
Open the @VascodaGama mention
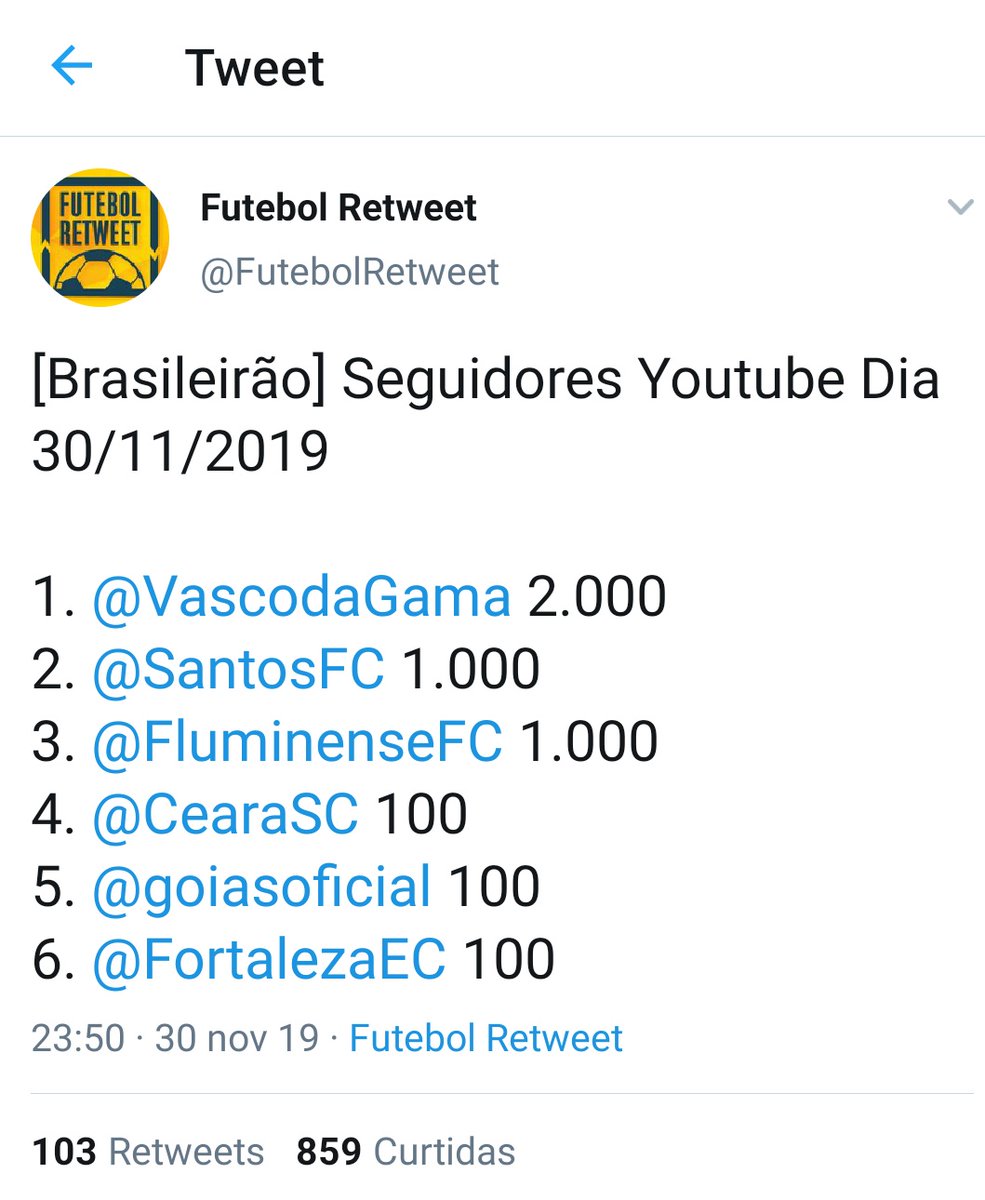[301, 597]
